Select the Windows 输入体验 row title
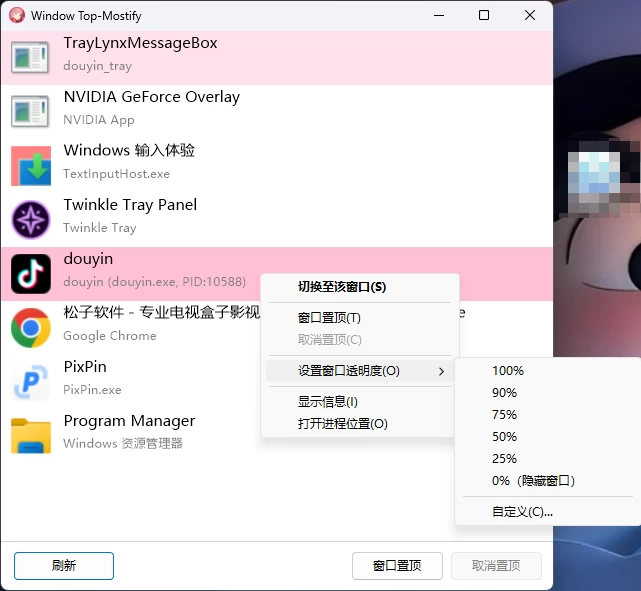The height and width of the screenshot is (591, 641). click(x=129, y=150)
